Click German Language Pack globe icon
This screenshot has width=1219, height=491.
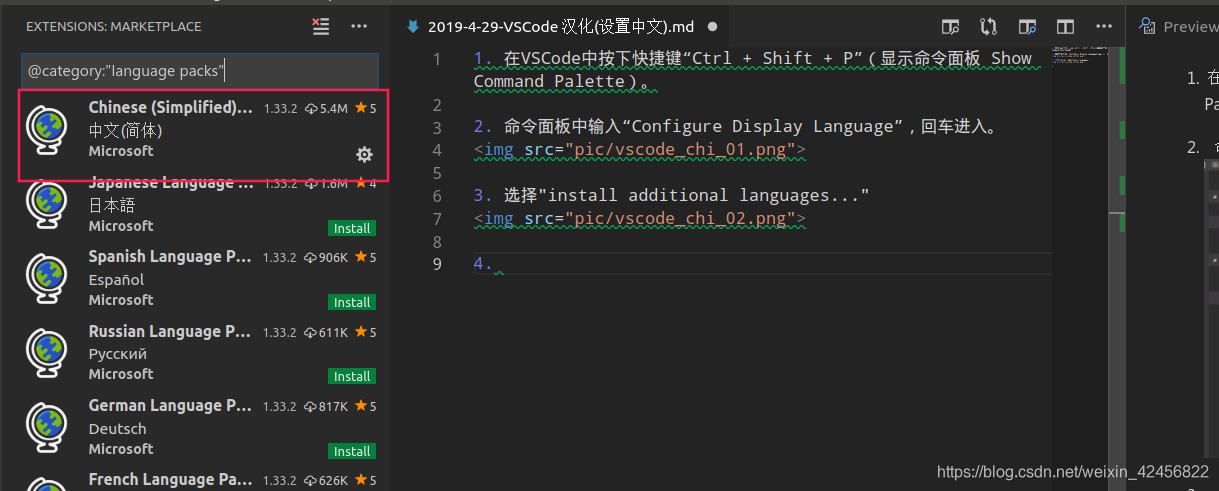point(46,428)
